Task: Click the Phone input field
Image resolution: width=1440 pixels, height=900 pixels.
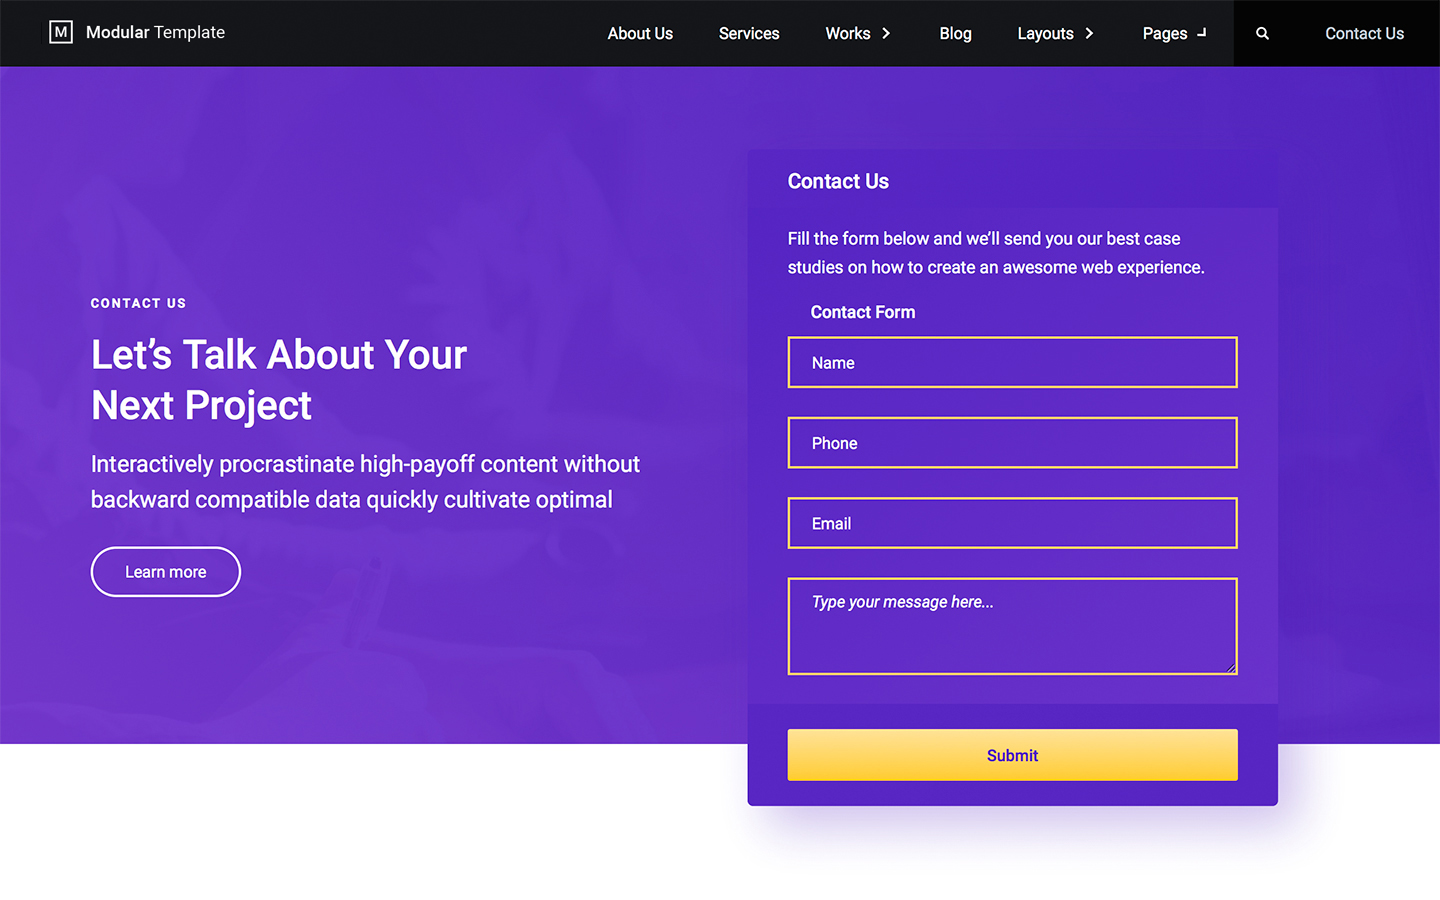Action: (x=1012, y=442)
